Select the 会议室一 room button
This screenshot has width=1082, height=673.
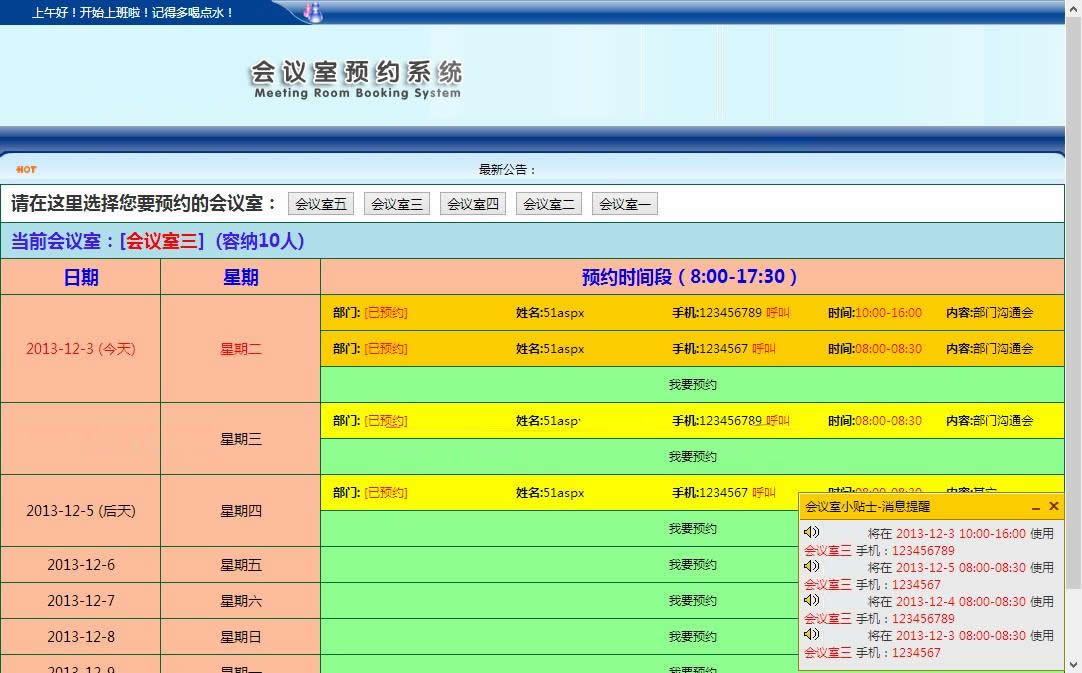coord(624,203)
